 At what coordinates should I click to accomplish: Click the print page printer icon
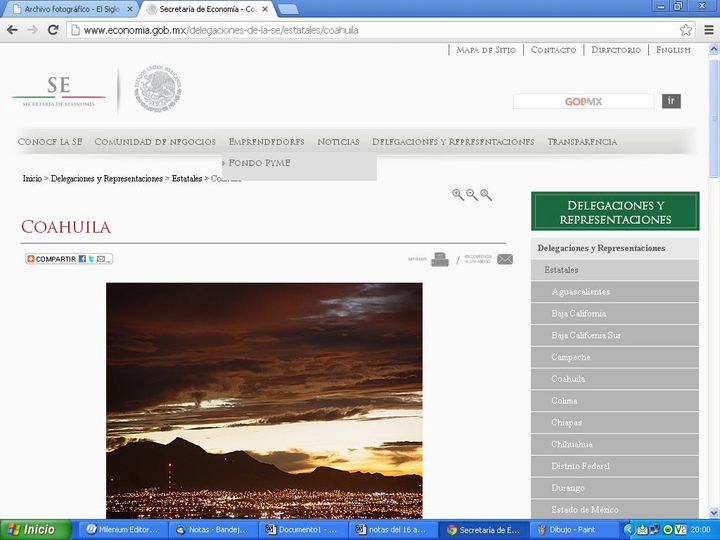click(439, 260)
